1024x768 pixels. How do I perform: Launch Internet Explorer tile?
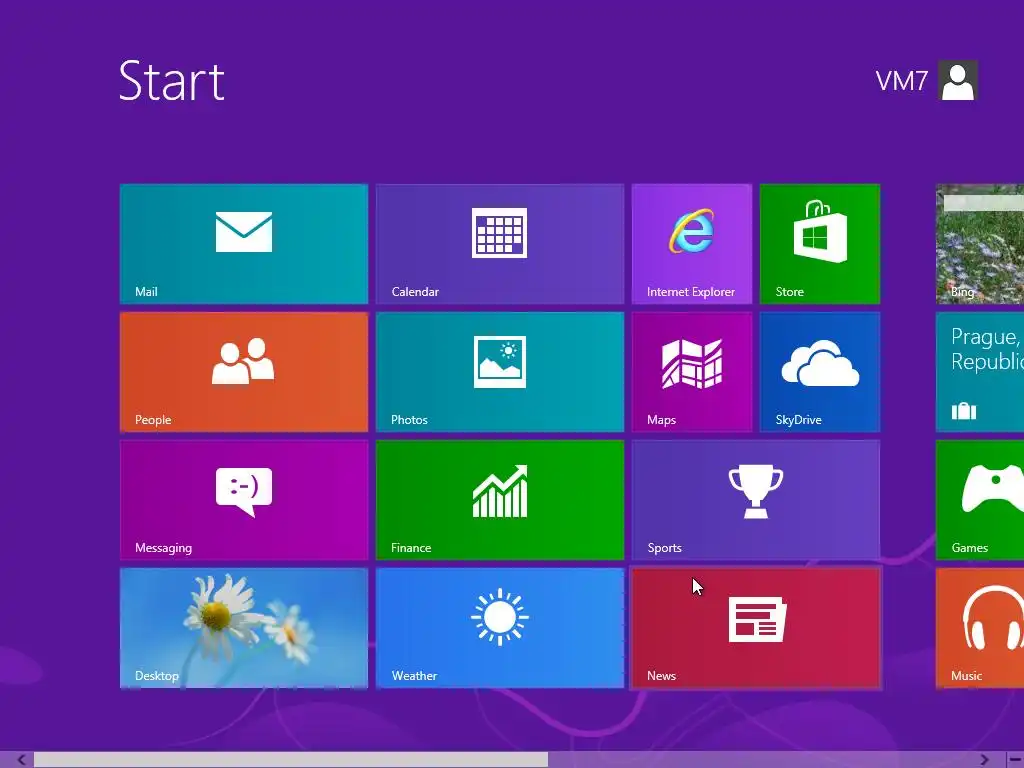pos(692,244)
